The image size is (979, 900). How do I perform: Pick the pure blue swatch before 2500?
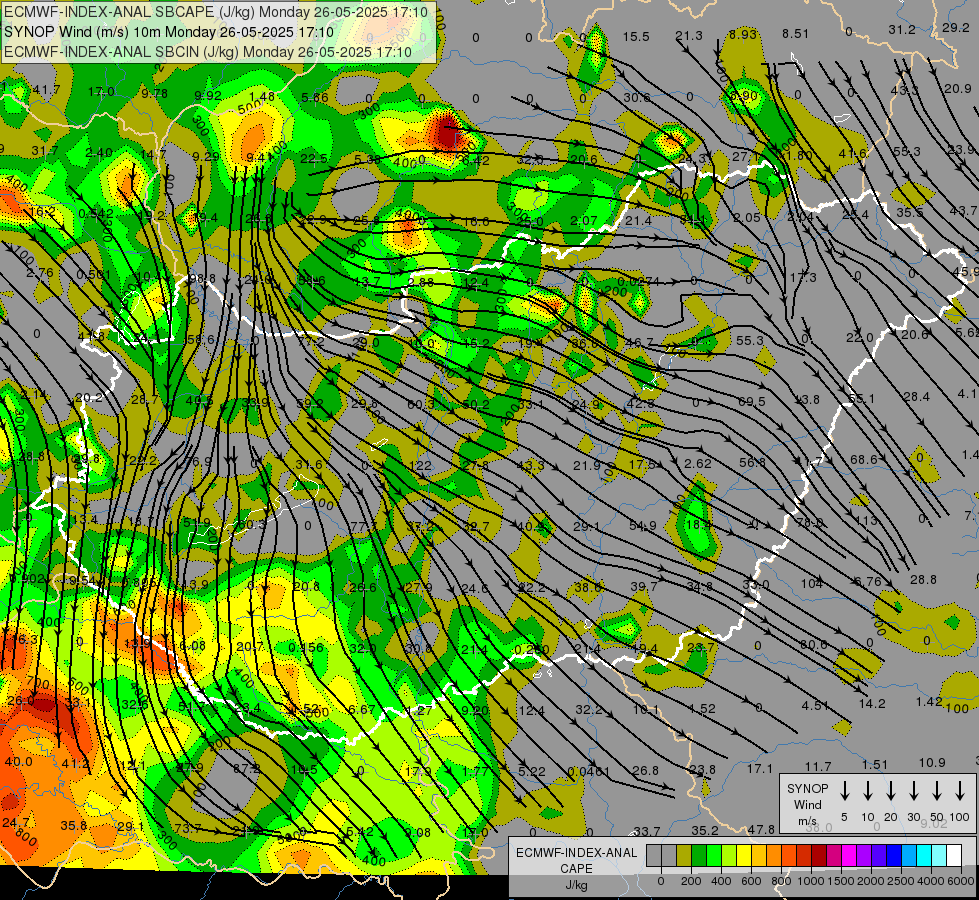pos(893,855)
